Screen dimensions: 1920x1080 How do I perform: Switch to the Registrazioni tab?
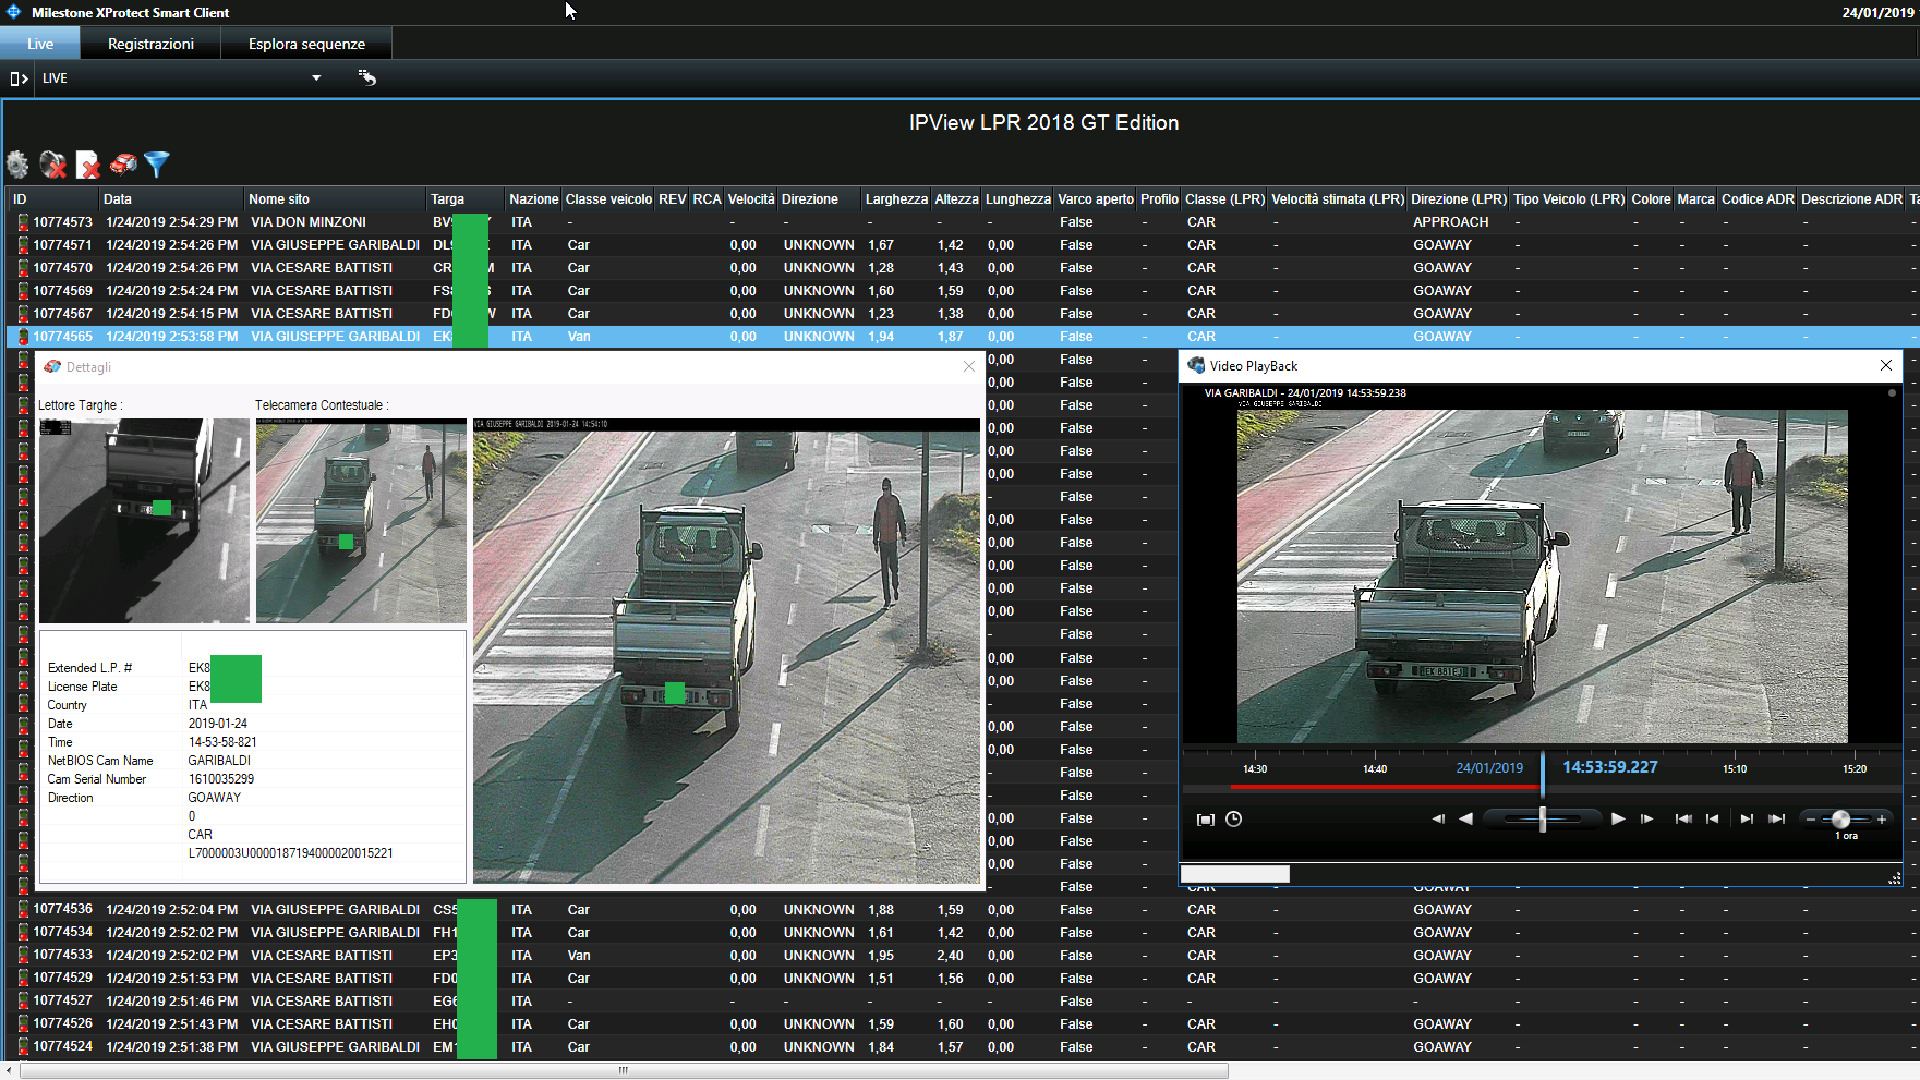pos(151,43)
